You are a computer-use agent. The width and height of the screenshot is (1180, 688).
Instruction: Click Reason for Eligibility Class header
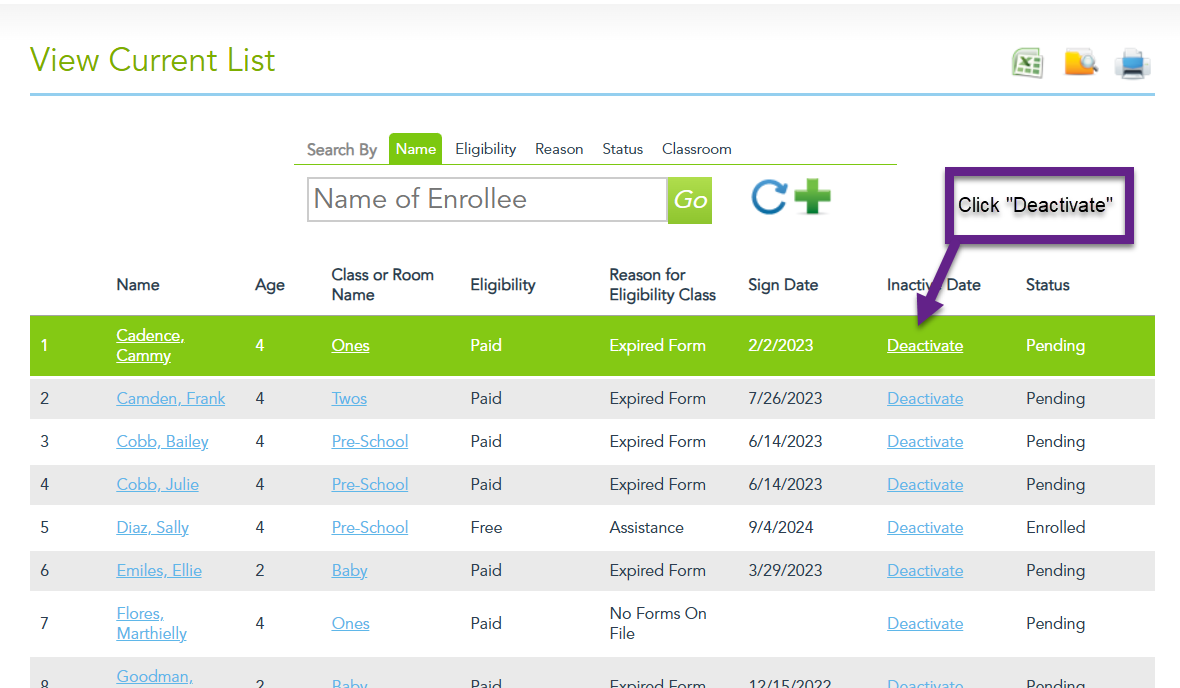tap(662, 285)
